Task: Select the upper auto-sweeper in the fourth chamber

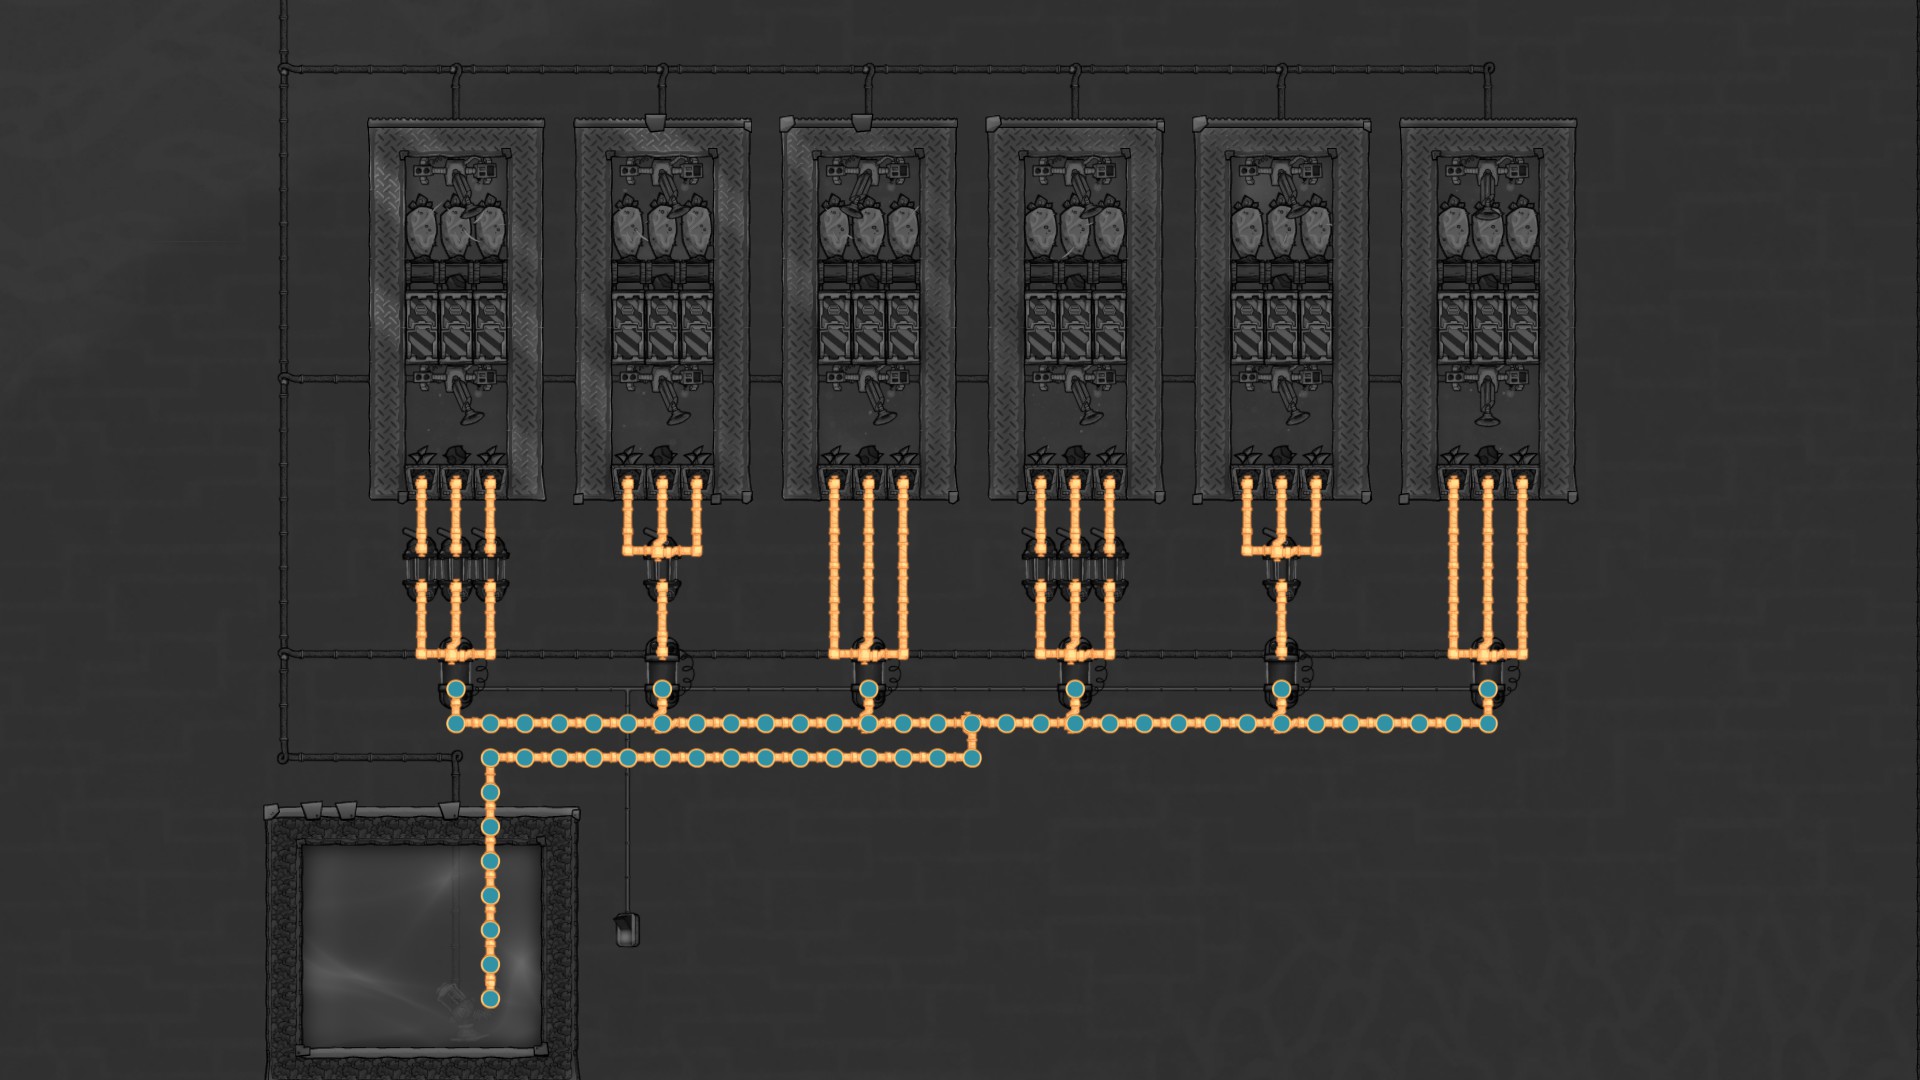Action: 1076,173
